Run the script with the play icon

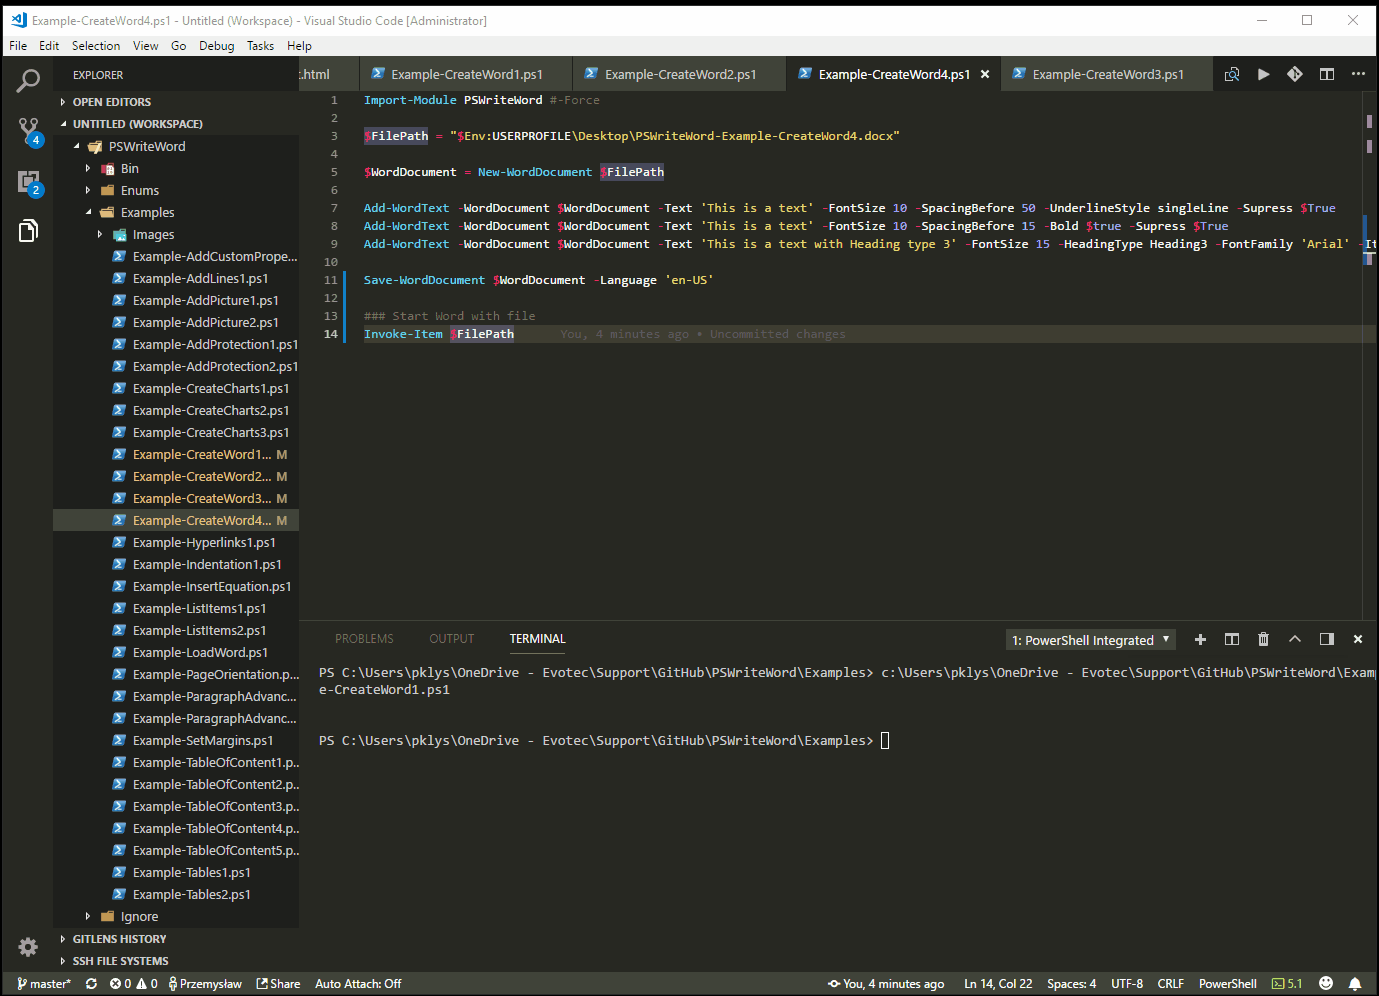point(1264,74)
